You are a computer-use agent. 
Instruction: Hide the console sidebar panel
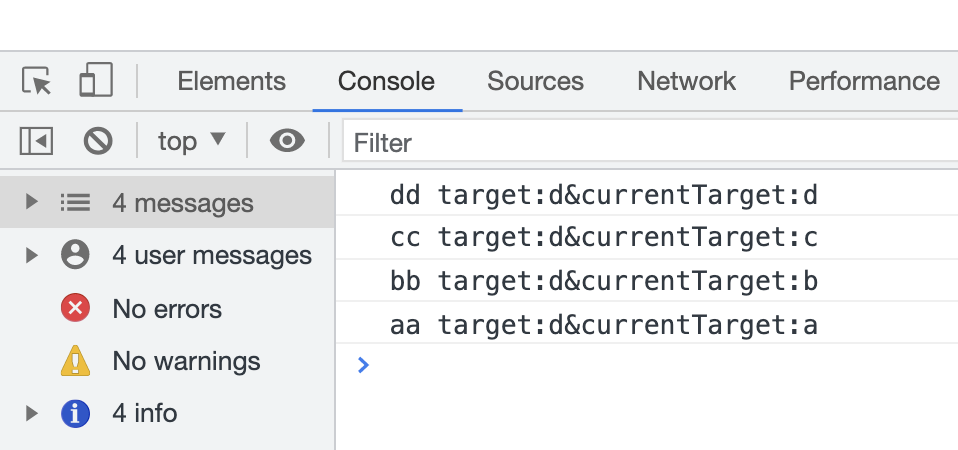click(x=36, y=142)
